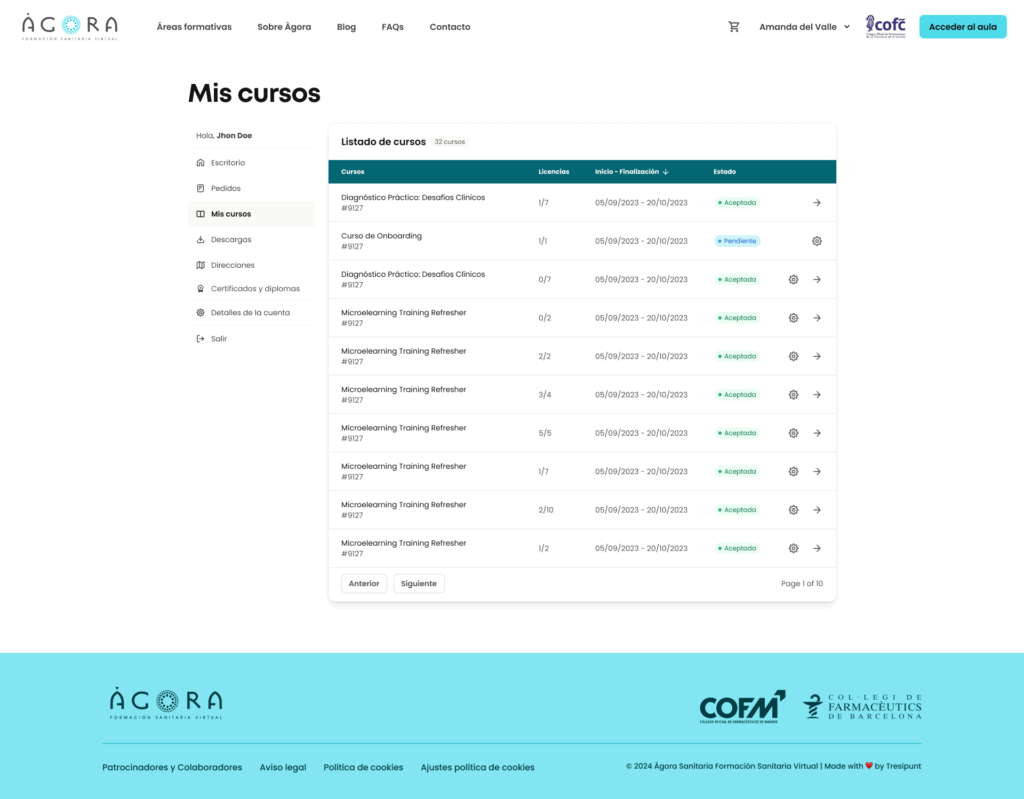The image size is (1024, 799).
Task: Click the Ágora logo in the header
Action: pyautogui.click(x=70, y=27)
